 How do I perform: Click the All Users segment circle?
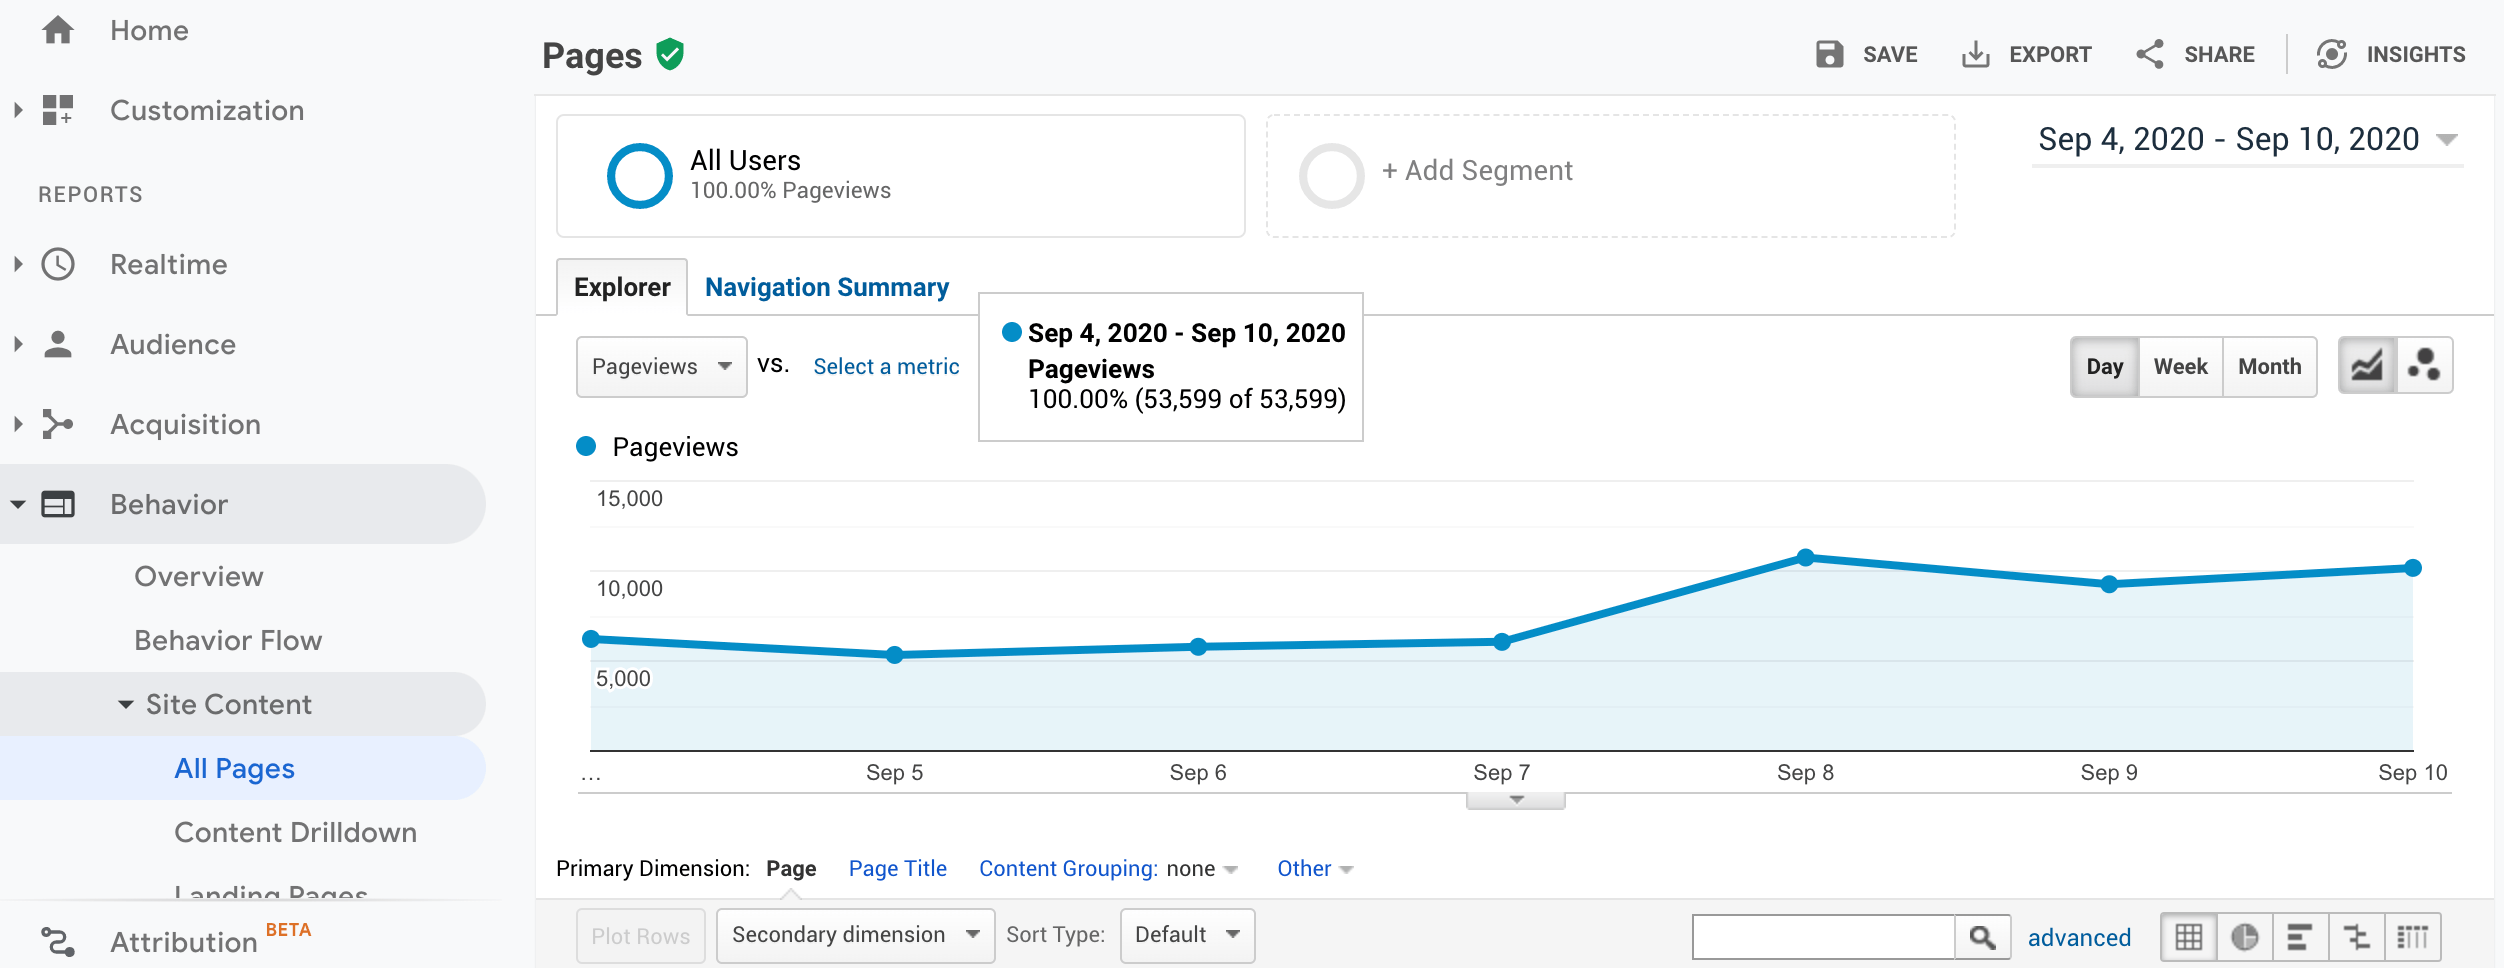tap(640, 176)
